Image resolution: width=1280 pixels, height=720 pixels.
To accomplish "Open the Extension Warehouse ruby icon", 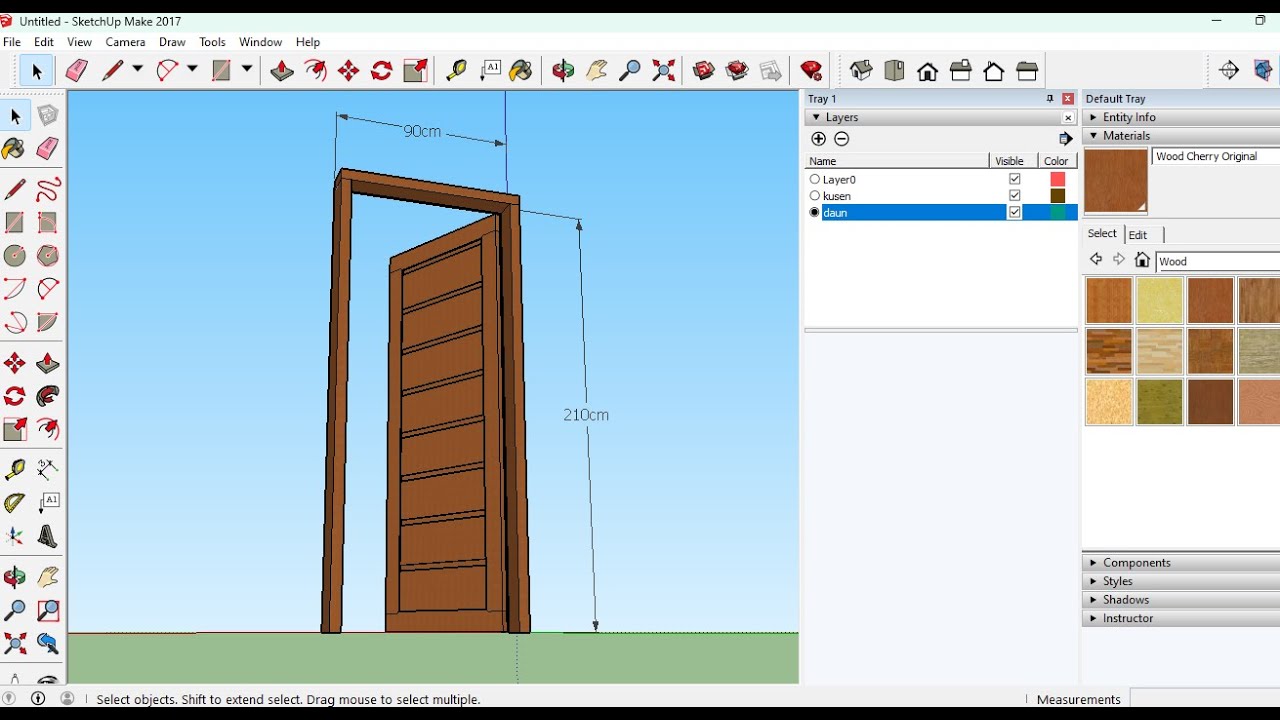I will [x=811, y=70].
